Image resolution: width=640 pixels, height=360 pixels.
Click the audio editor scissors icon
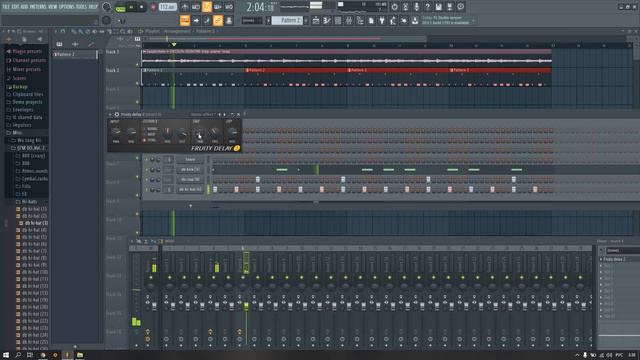405,7
